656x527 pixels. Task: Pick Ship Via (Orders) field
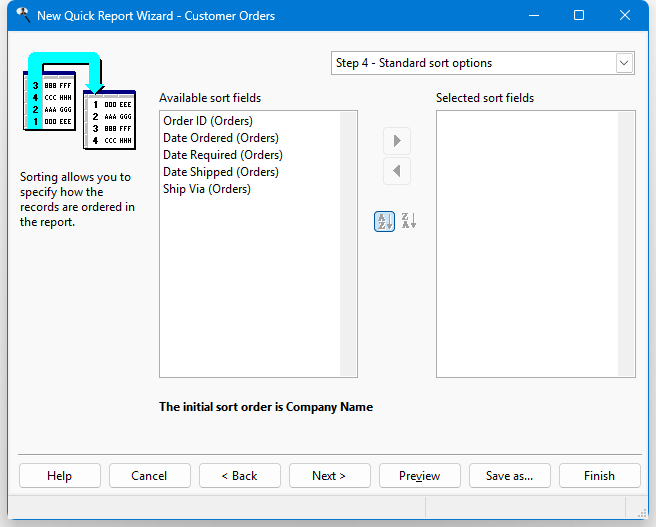click(207, 189)
